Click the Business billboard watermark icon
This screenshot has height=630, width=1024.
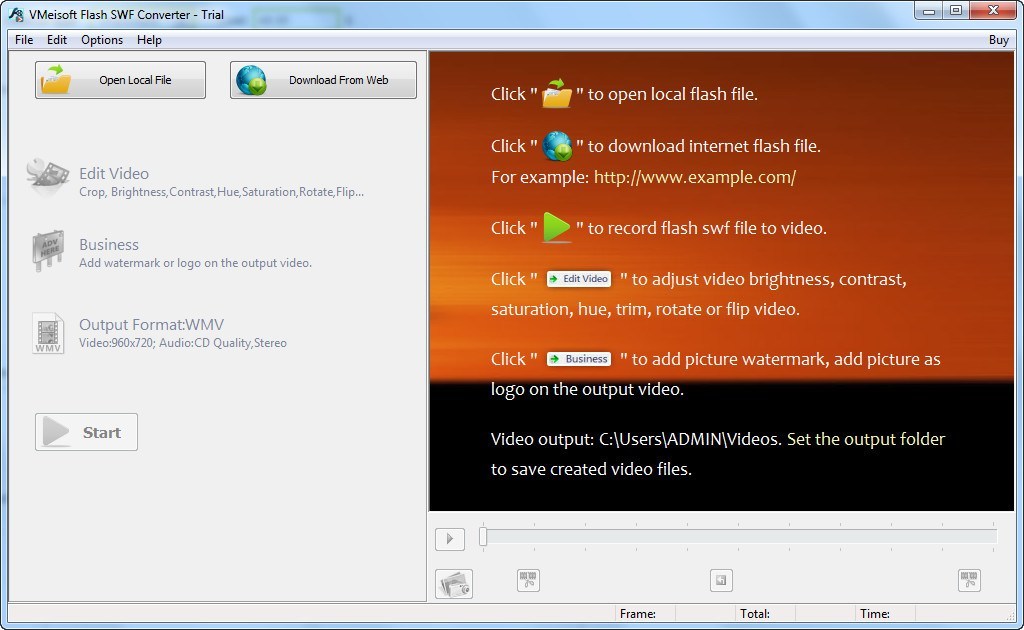tap(47, 252)
